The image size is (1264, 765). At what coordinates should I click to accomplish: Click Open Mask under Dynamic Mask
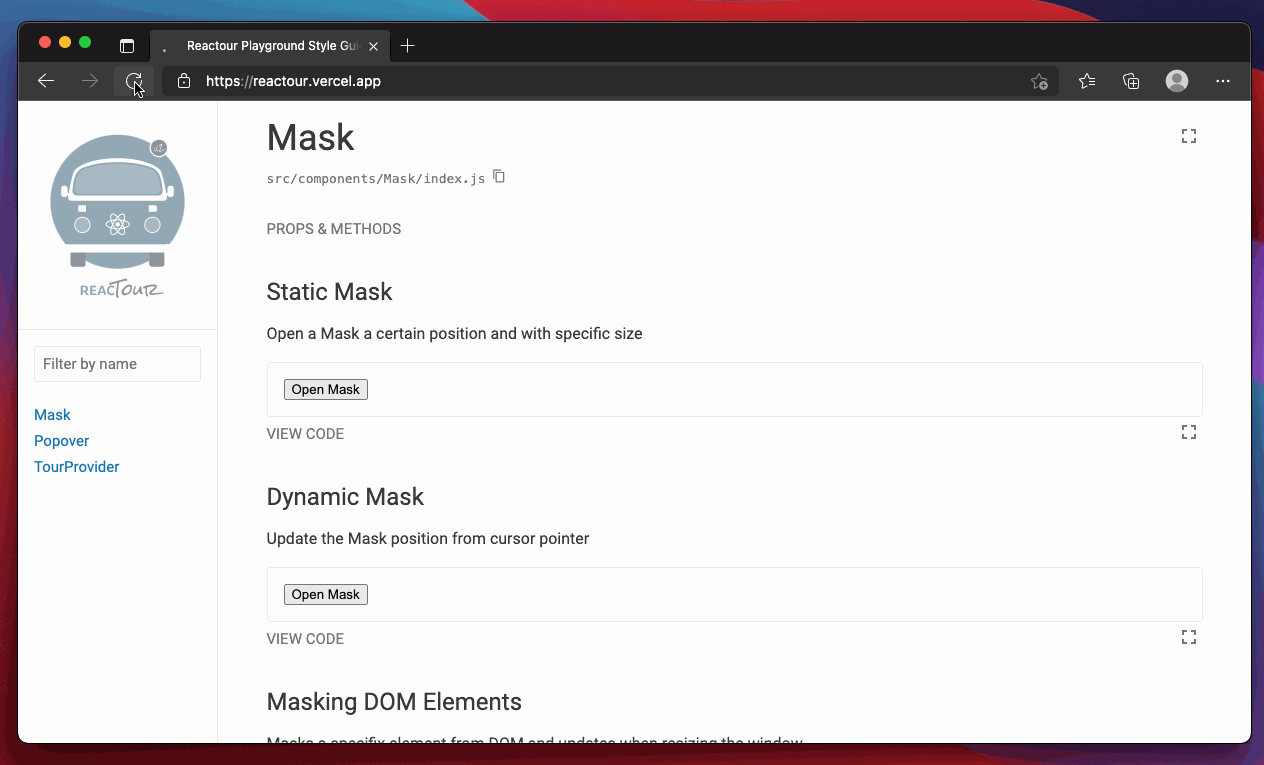[326, 594]
